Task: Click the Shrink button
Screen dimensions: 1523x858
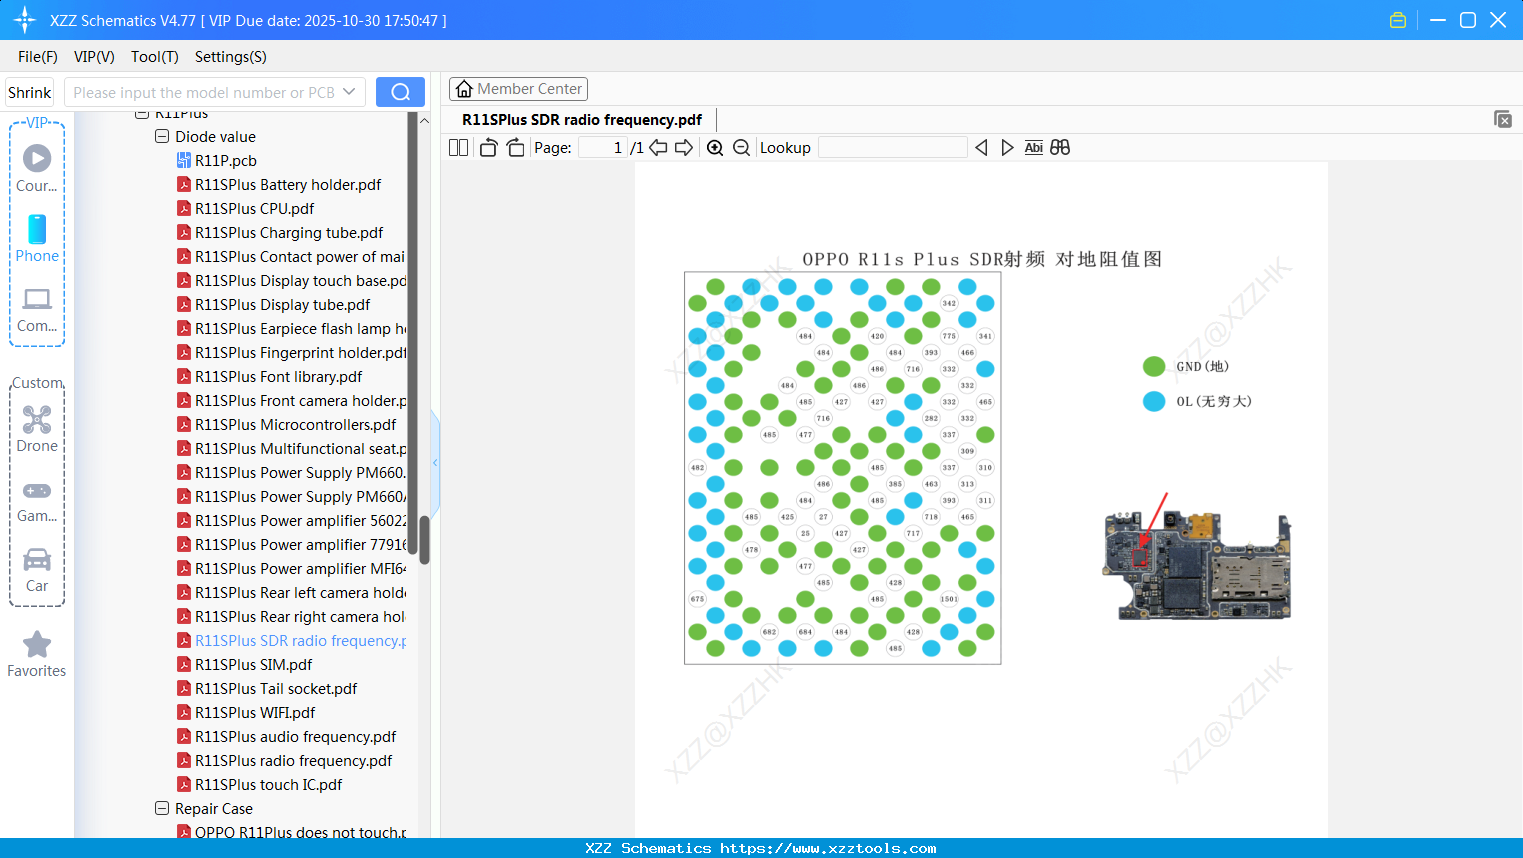Action: [x=30, y=92]
